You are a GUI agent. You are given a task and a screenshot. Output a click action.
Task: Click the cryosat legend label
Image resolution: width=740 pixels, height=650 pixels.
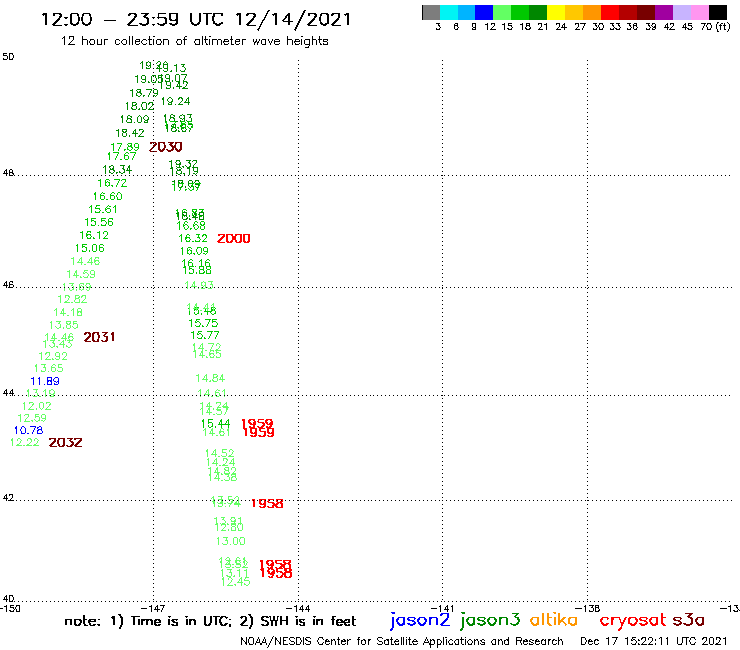click(633, 620)
